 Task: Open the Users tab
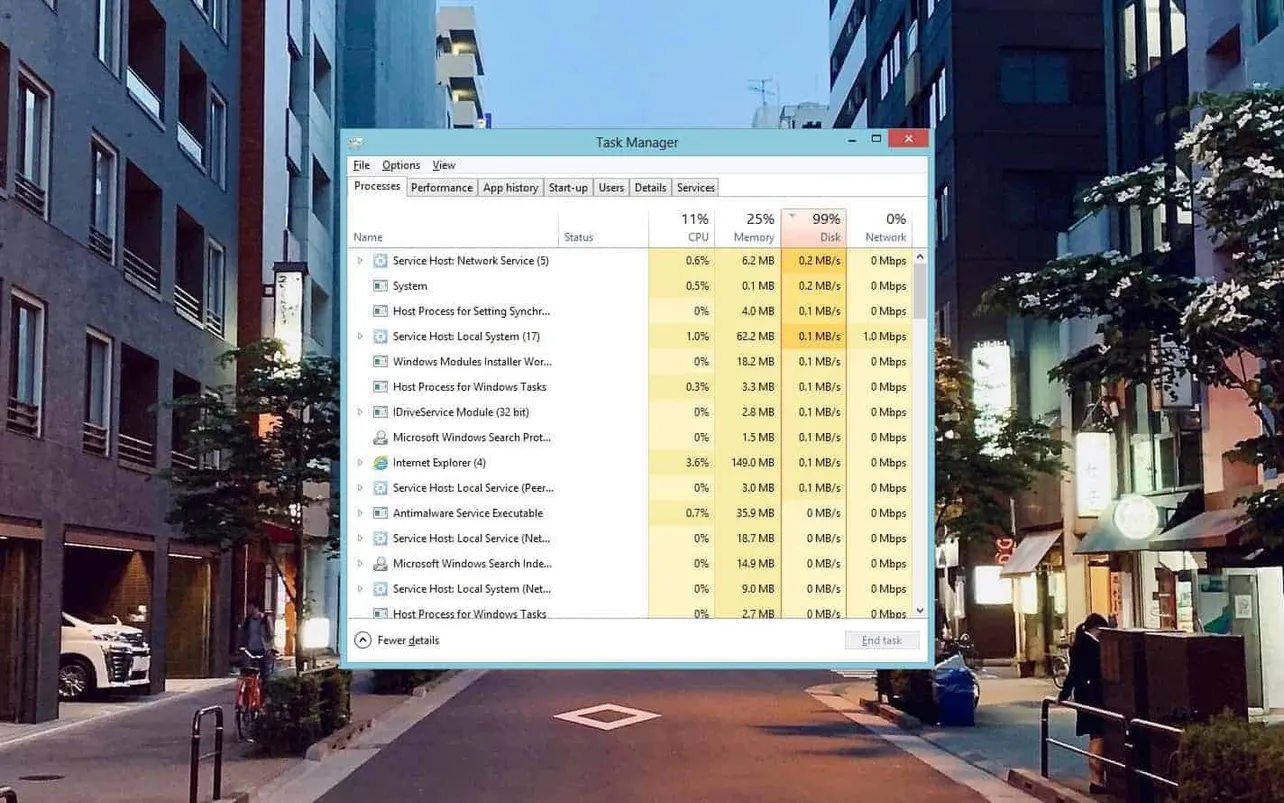coord(610,187)
